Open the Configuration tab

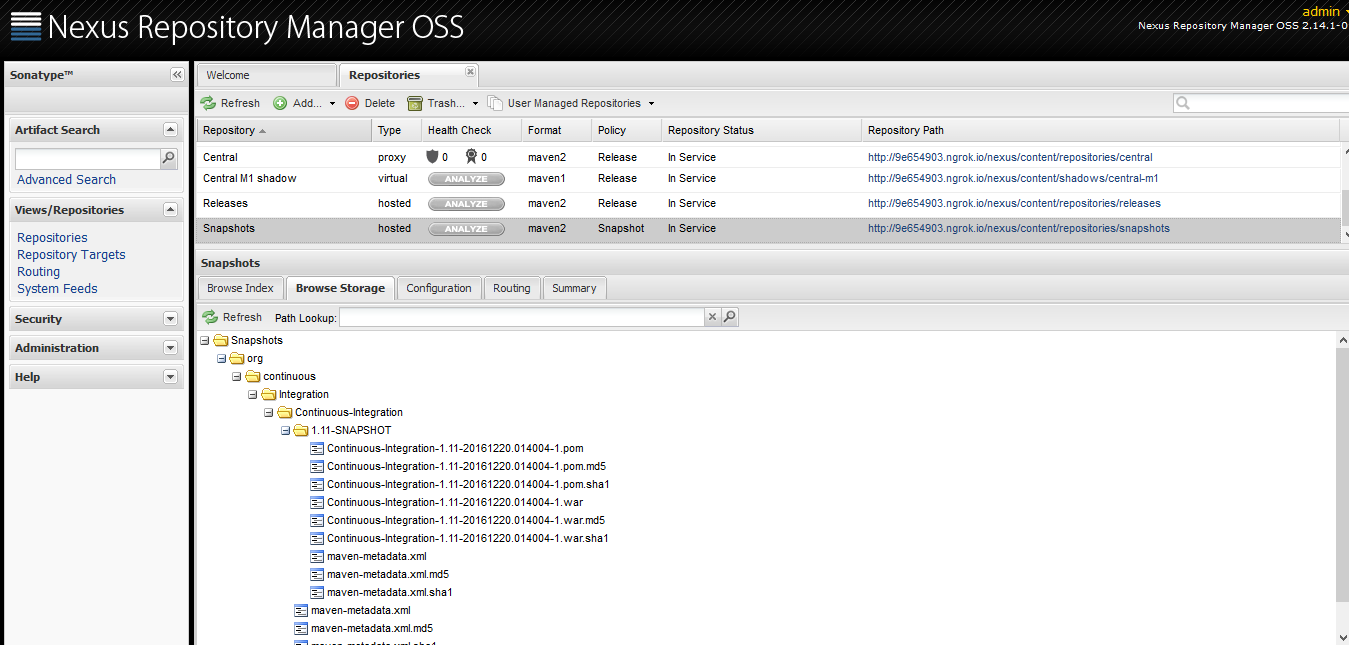[439, 288]
